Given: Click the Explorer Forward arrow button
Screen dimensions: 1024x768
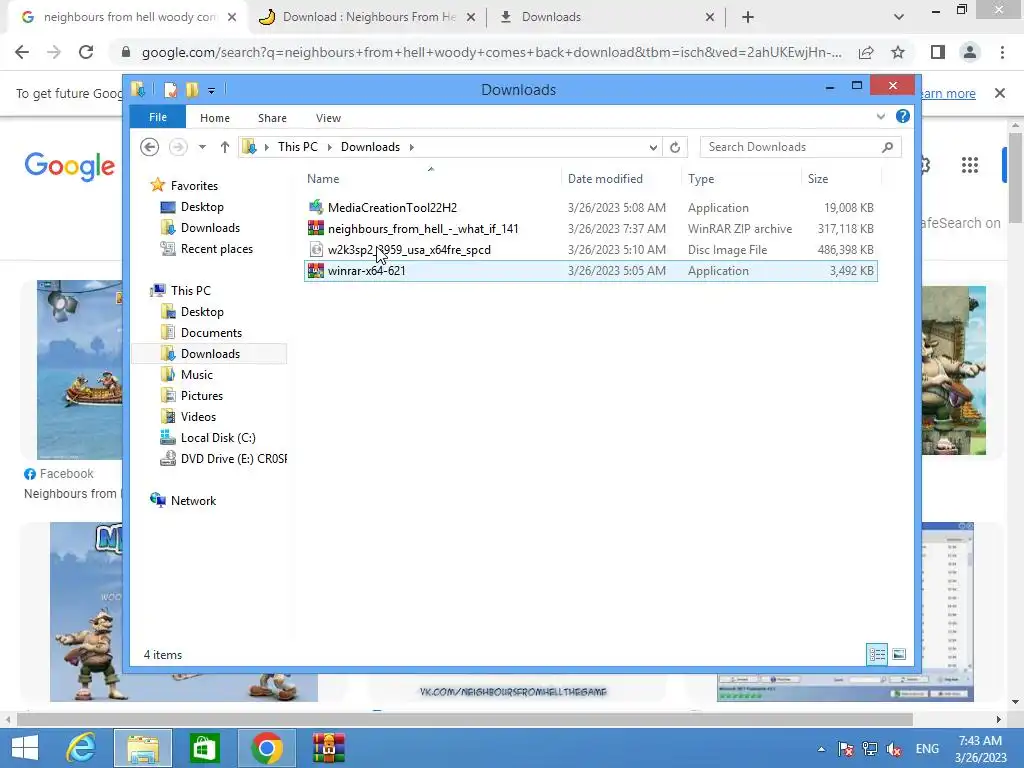Looking at the screenshot, I should 178,147.
